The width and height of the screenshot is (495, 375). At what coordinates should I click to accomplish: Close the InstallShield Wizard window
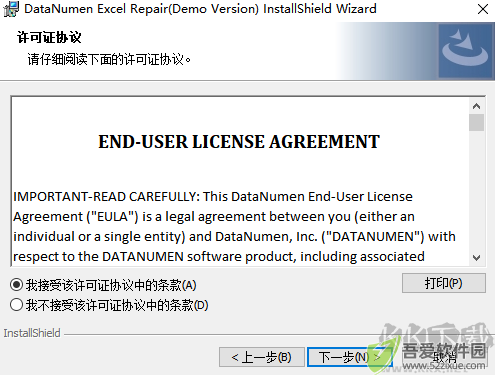[483, 9]
